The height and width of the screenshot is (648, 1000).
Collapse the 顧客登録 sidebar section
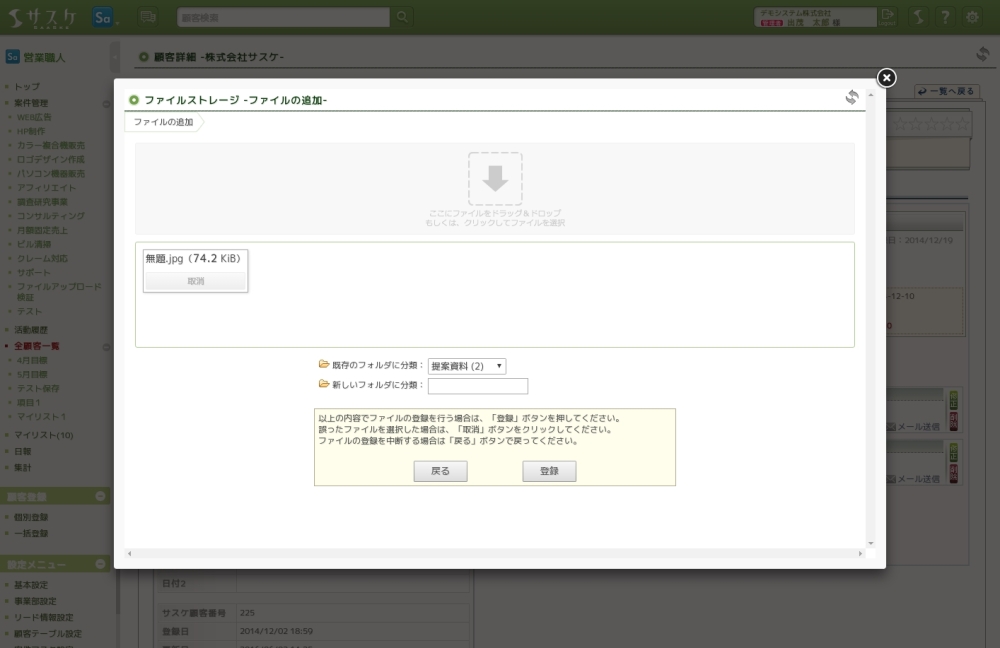click(101, 496)
